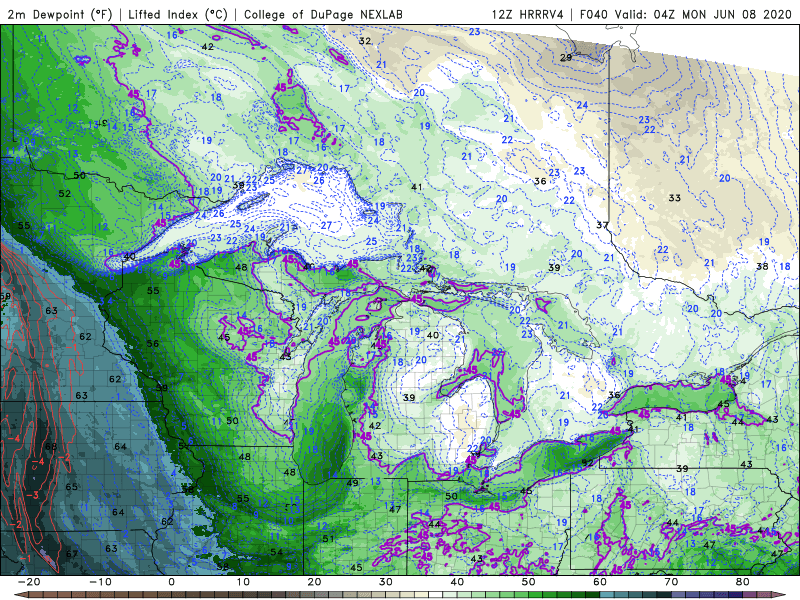Click the black dewpoint value 68 on the map
Image resolution: width=800 pixels, height=600 pixels.
tap(51, 447)
